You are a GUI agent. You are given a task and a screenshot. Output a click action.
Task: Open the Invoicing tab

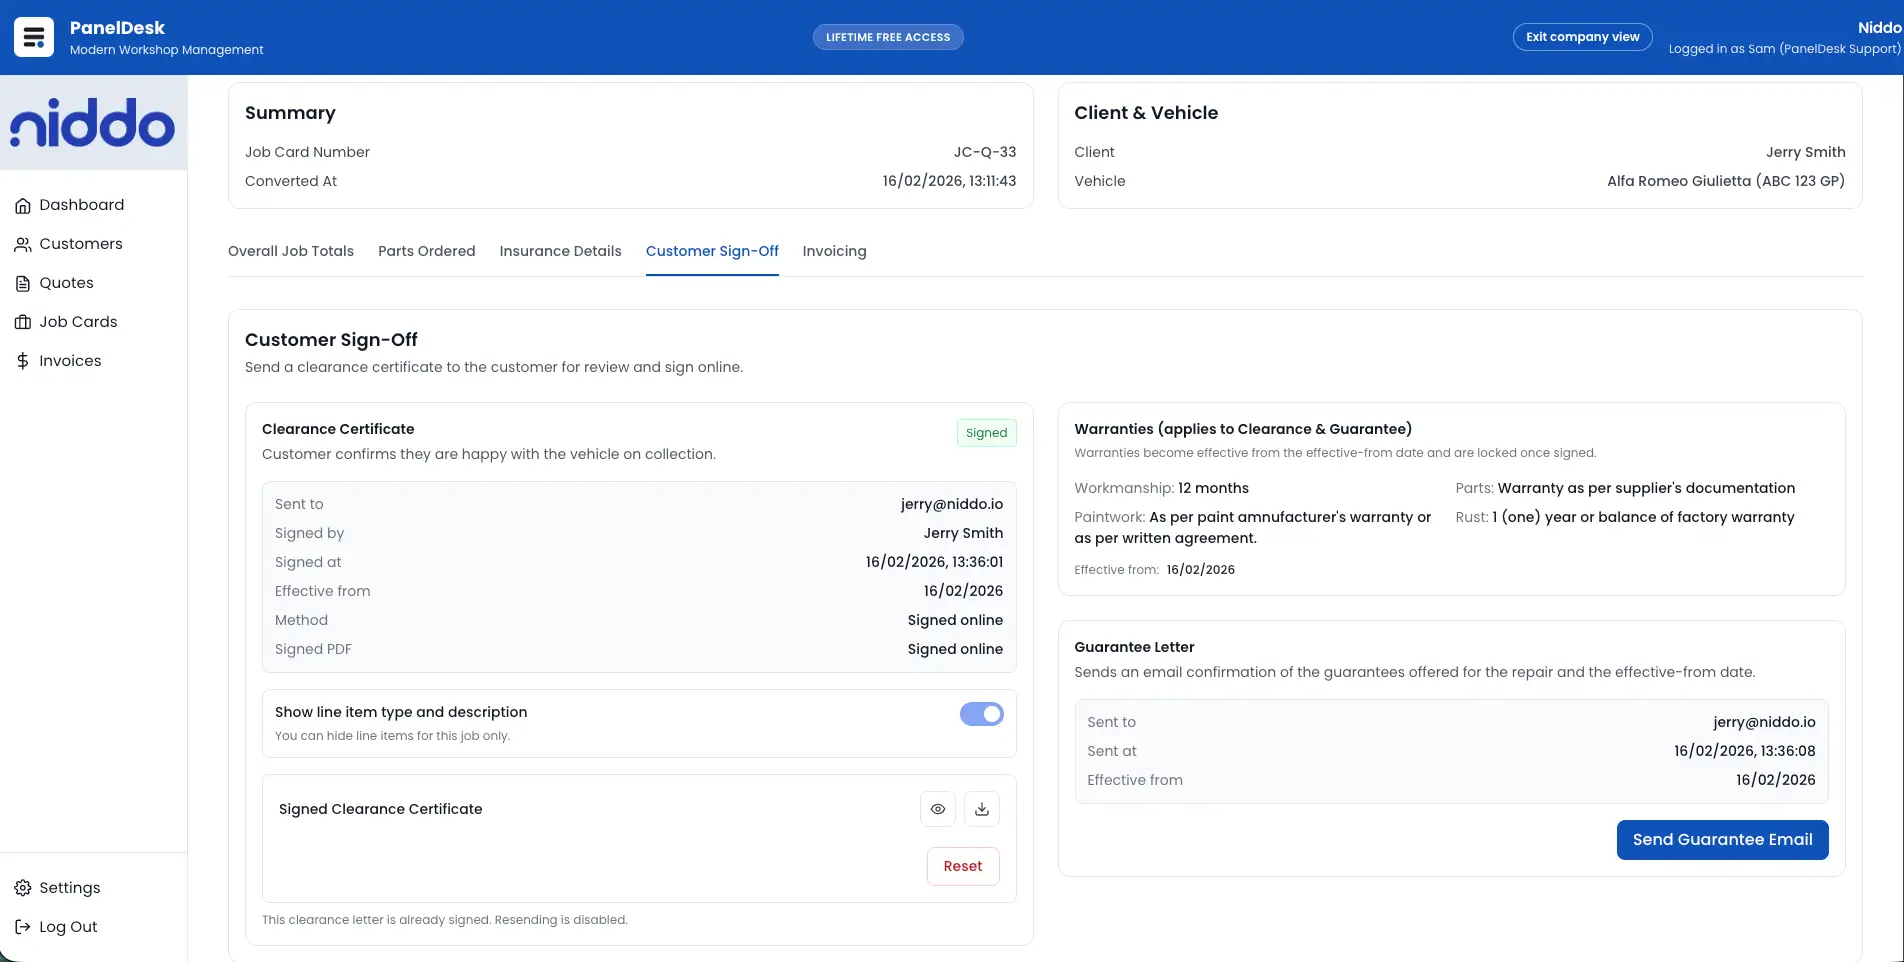[834, 251]
